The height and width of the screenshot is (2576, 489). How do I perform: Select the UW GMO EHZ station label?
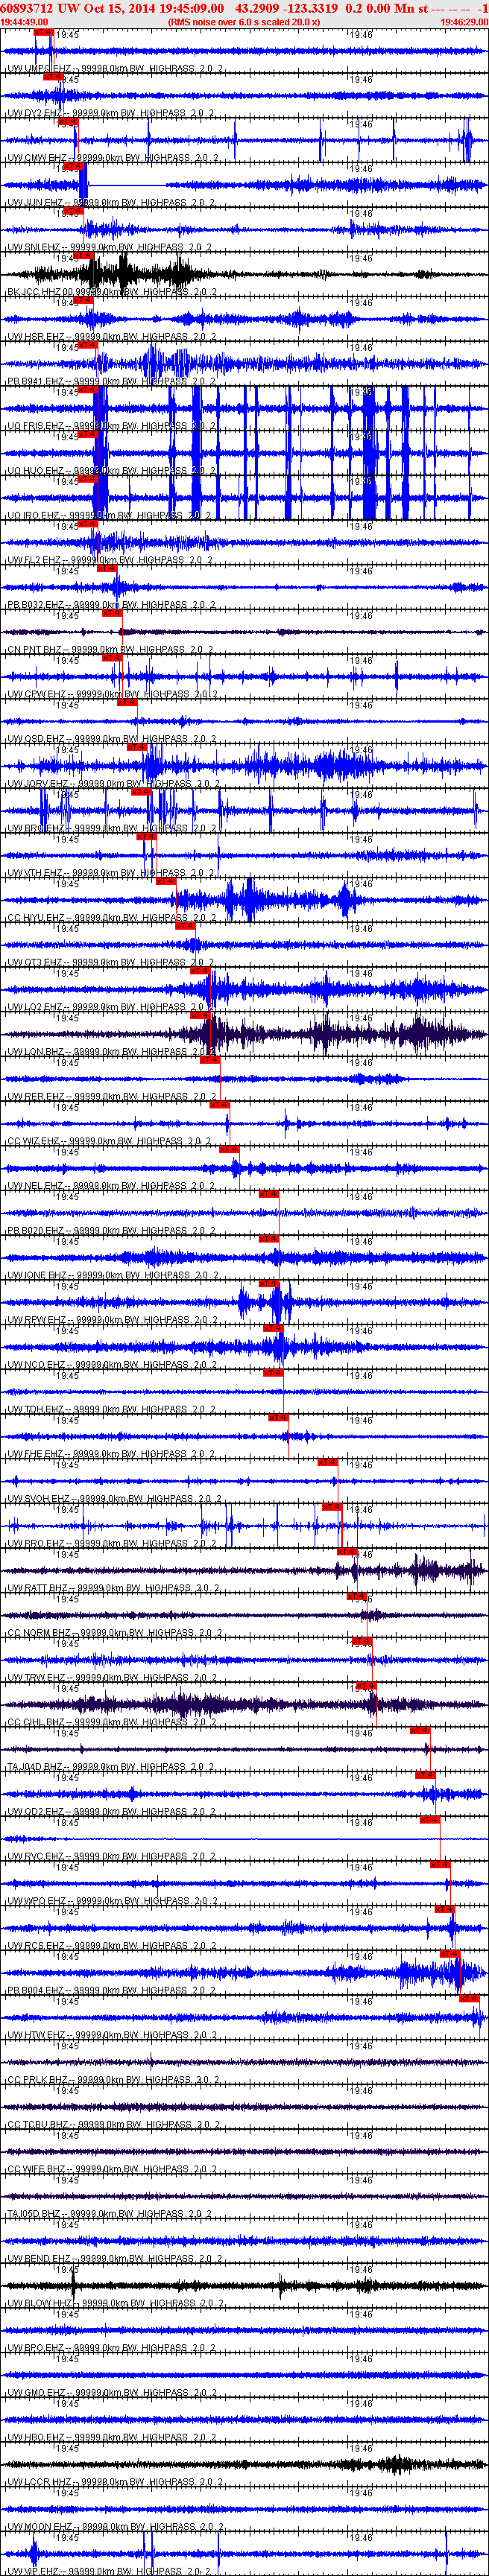pyautogui.click(x=112, y=2392)
